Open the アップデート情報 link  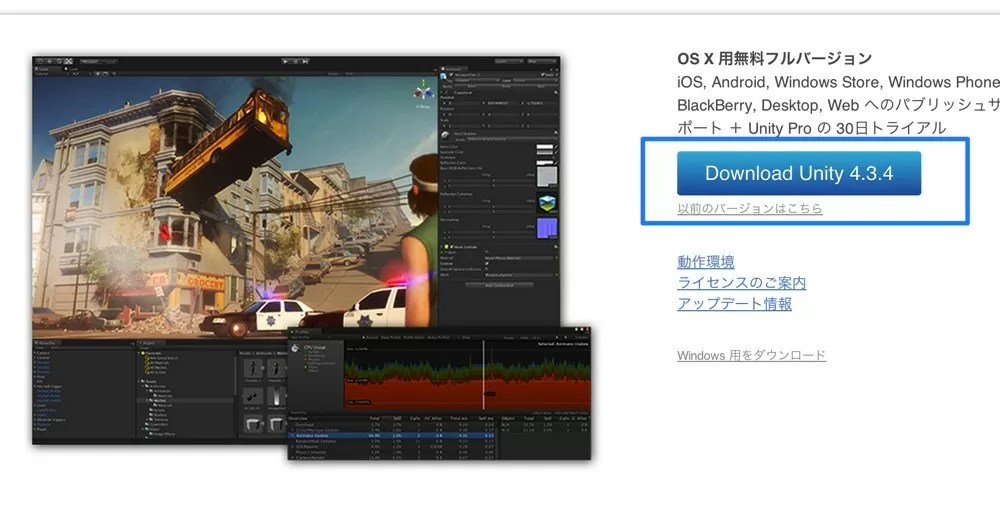tap(735, 303)
